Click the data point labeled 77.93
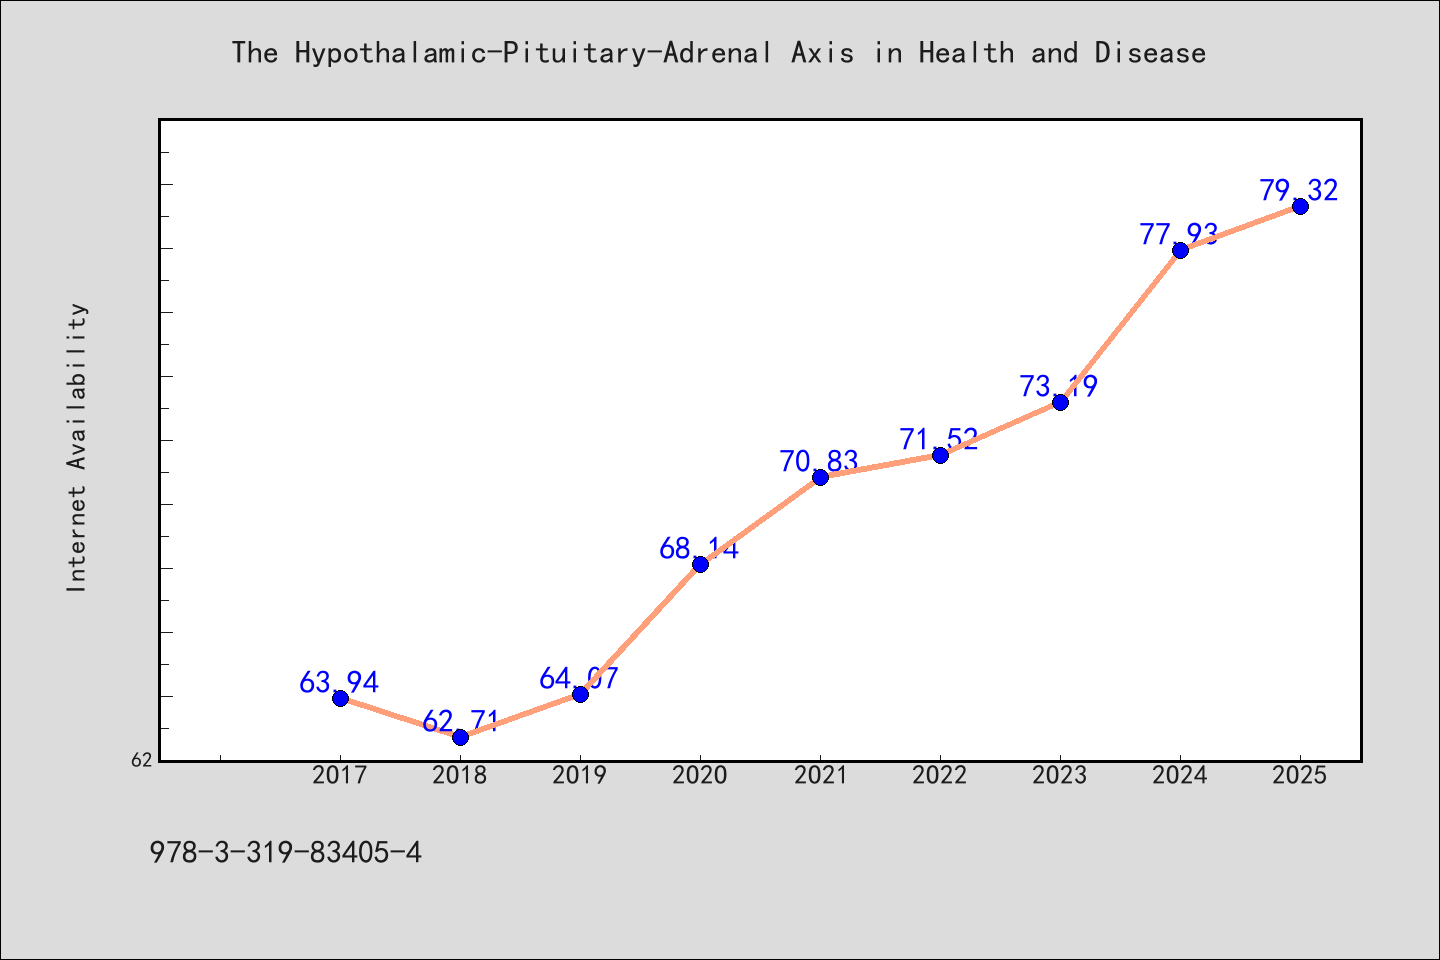The height and width of the screenshot is (960, 1440). pyautogui.click(x=1180, y=250)
